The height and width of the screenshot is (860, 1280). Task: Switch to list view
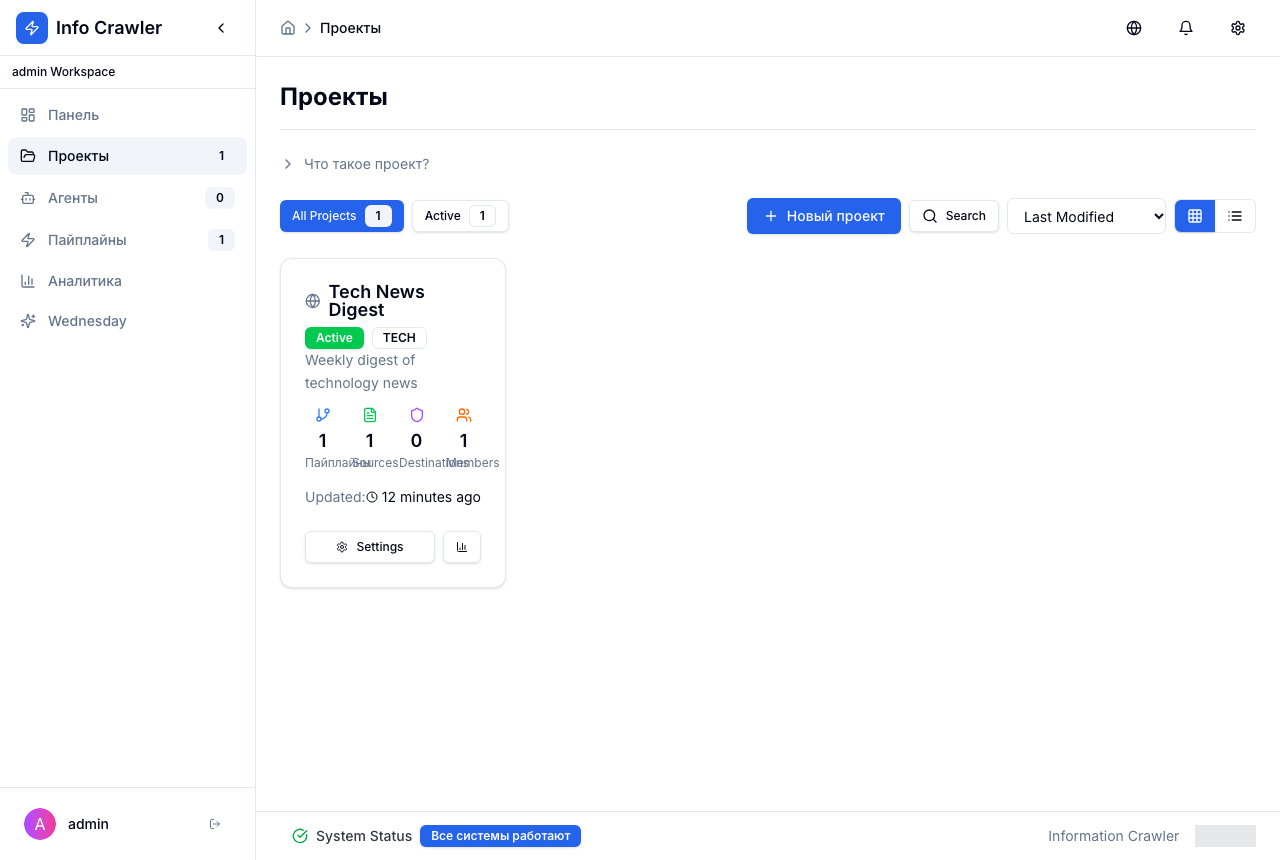(x=1235, y=216)
